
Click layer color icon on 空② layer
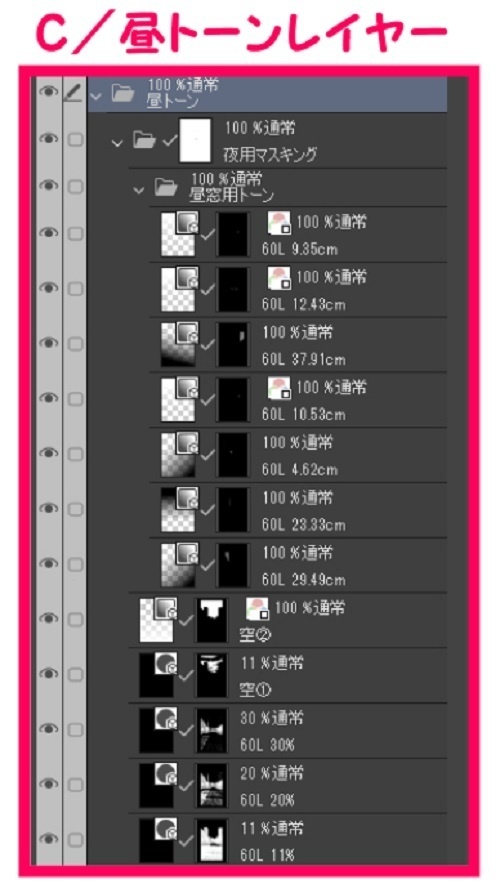click(257, 609)
